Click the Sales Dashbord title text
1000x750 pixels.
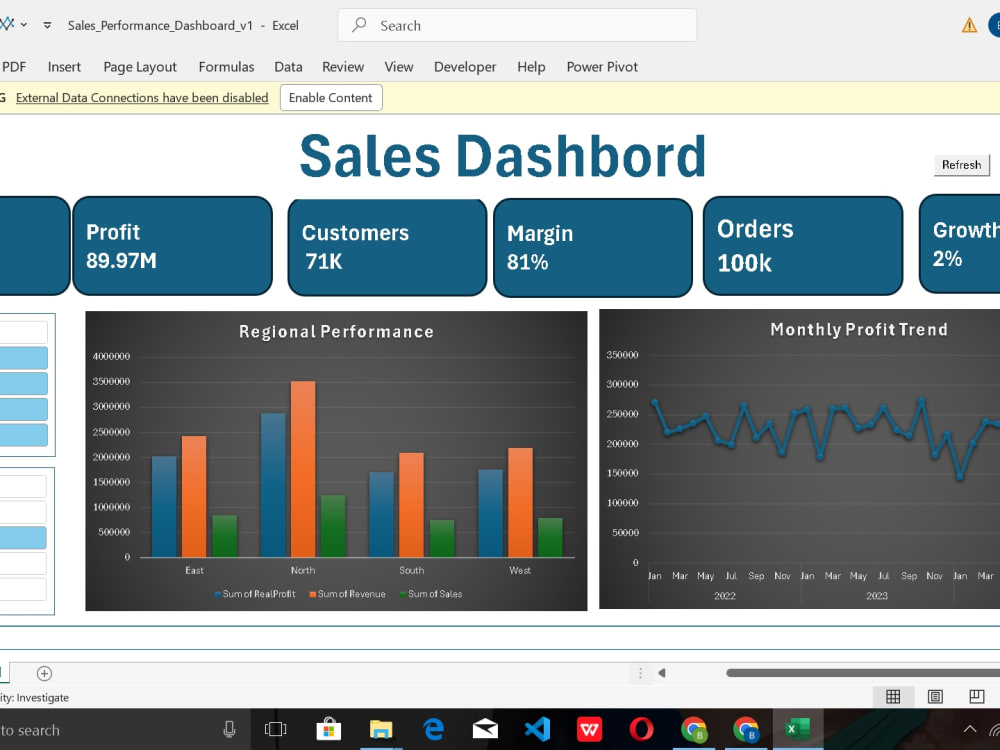tap(503, 156)
